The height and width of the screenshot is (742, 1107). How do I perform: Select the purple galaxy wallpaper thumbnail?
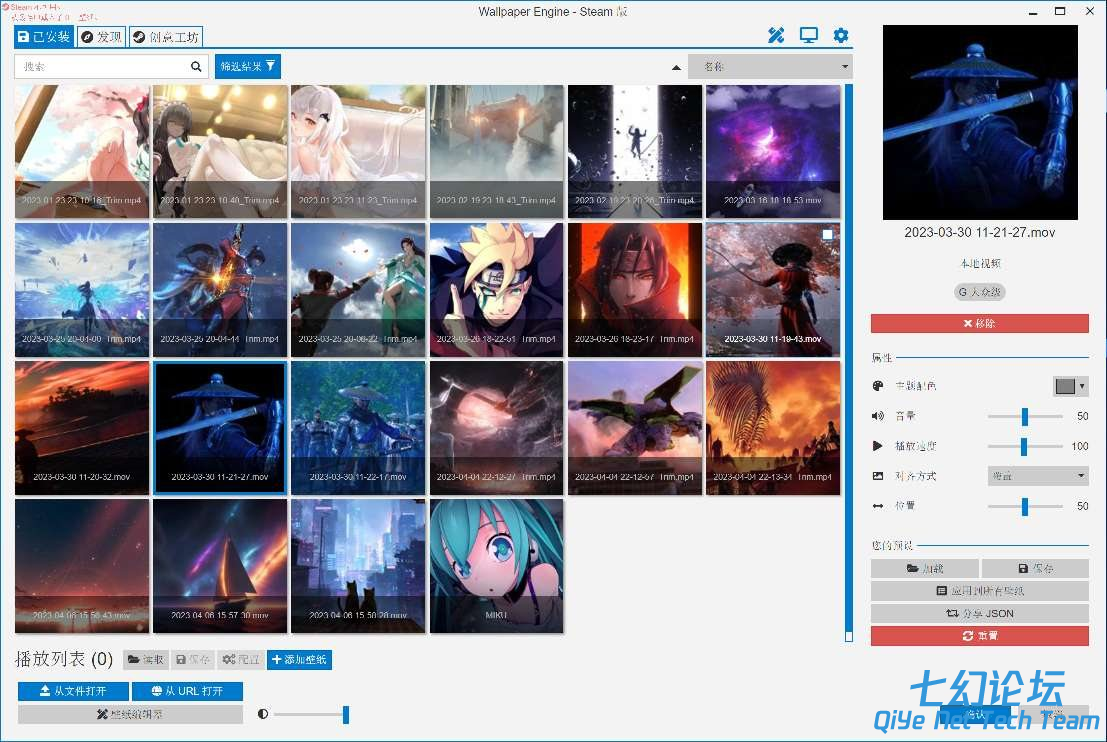[x=773, y=151]
